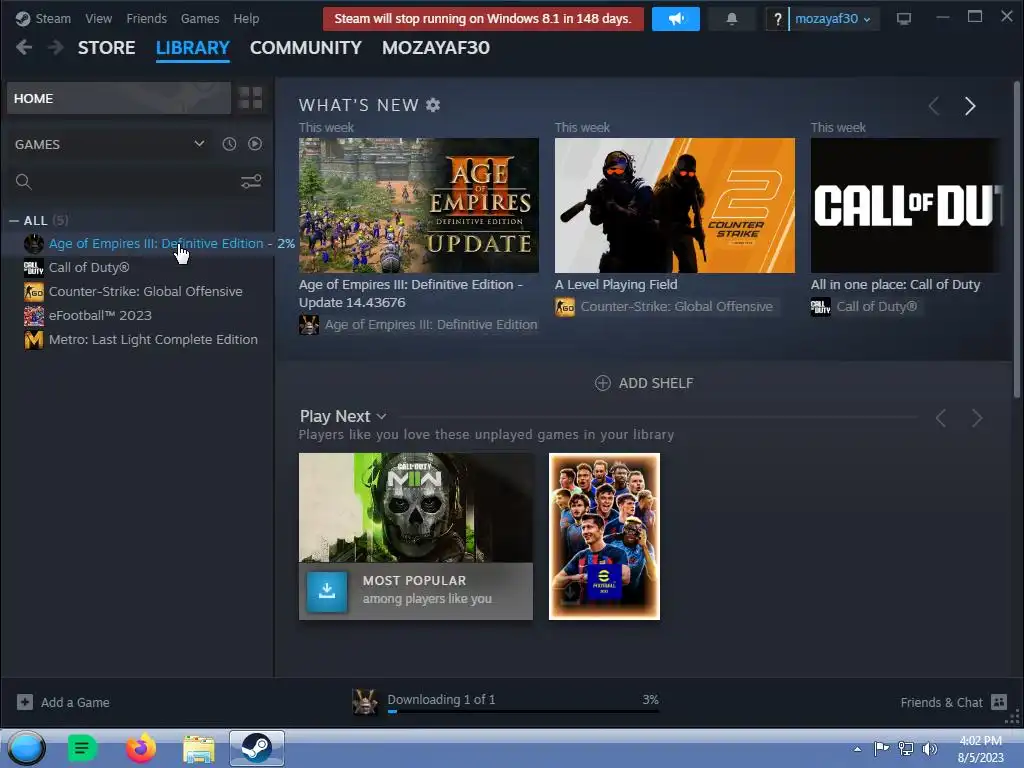
Task: Open the MOZAYAF30 profile tab
Action: click(x=436, y=48)
